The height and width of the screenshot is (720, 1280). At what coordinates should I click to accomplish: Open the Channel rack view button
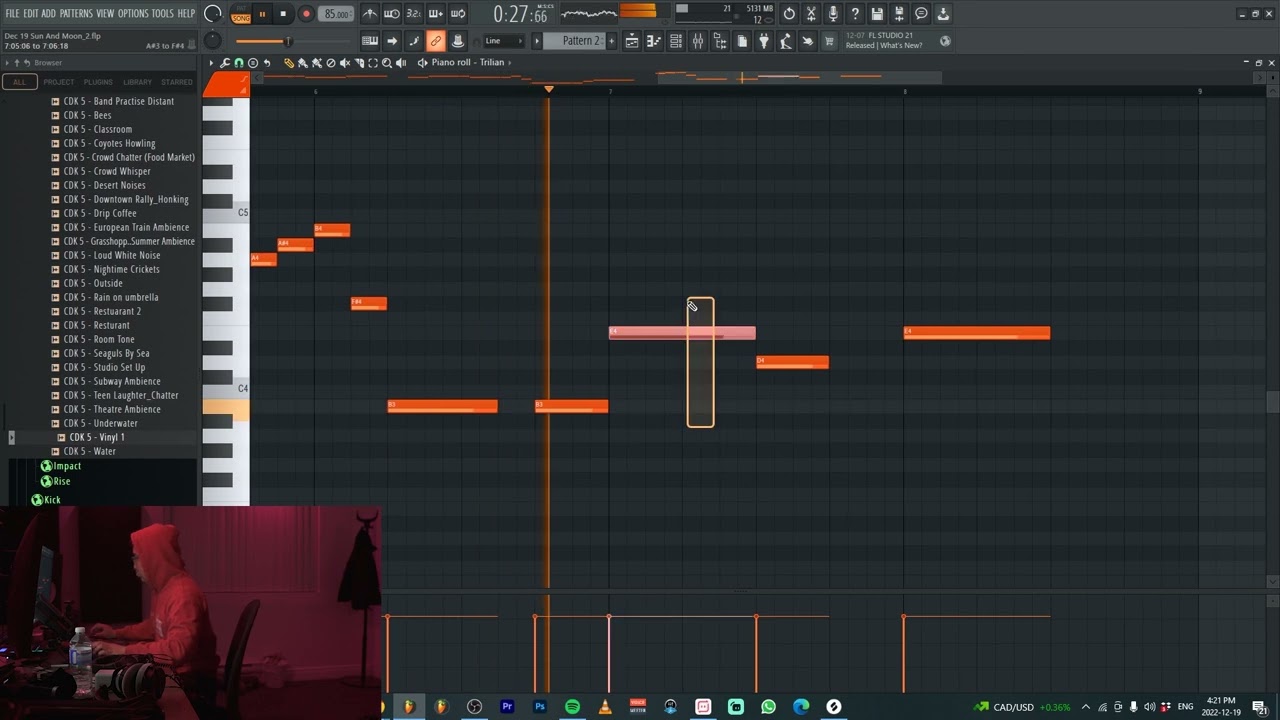click(675, 41)
